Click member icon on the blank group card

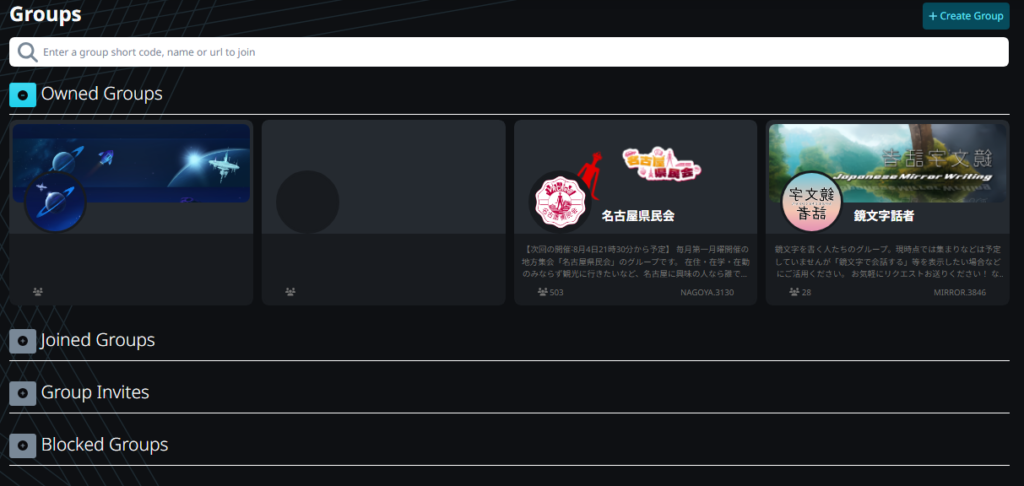click(x=290, y=292)
